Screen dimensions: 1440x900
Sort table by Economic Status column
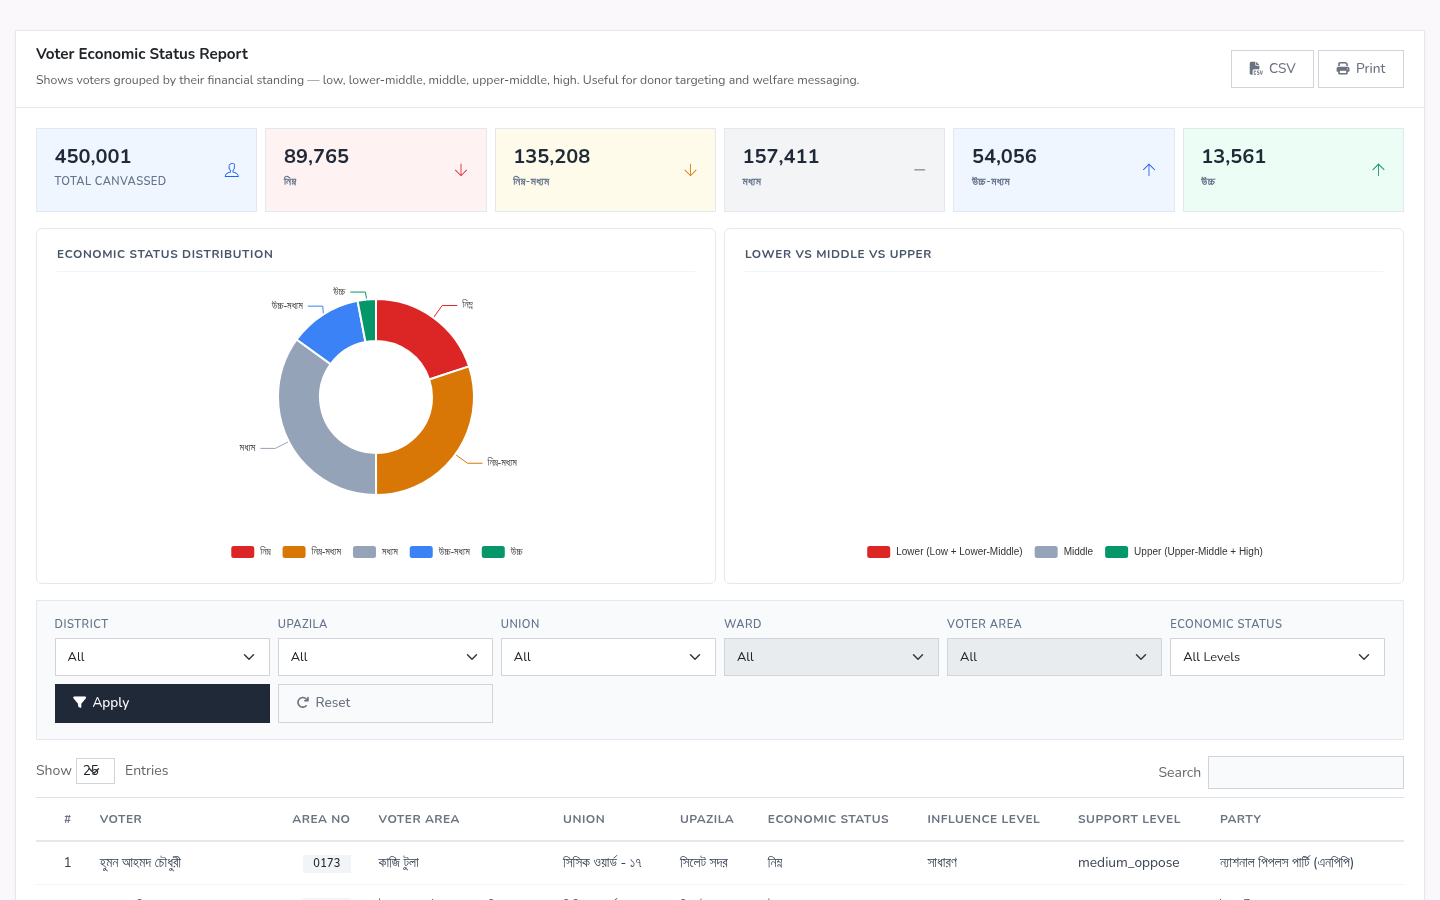(x=828, y=819)
